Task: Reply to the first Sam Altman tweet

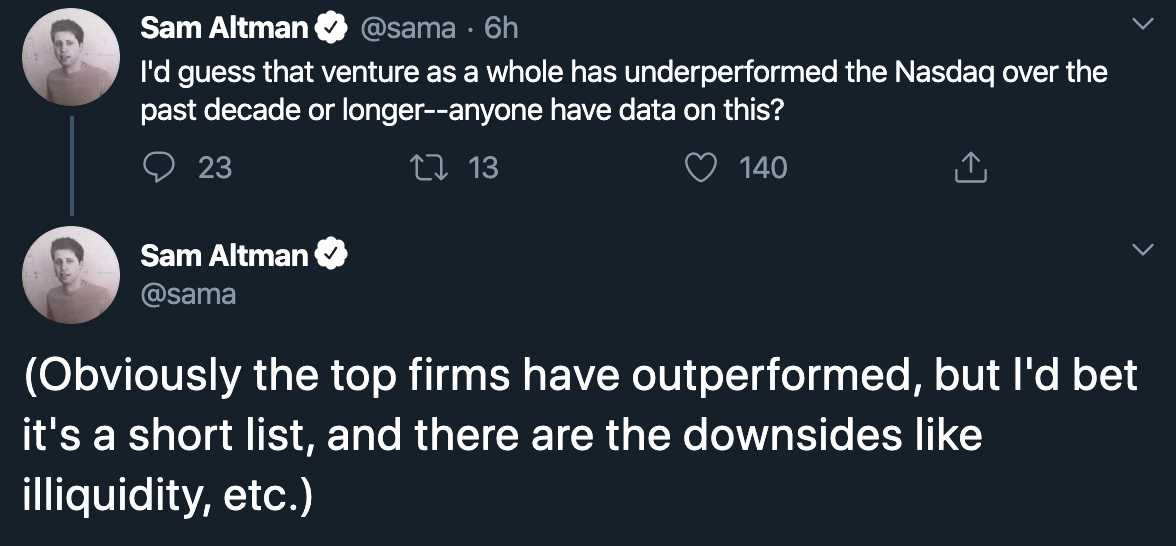Action: (x=160, y=167)
